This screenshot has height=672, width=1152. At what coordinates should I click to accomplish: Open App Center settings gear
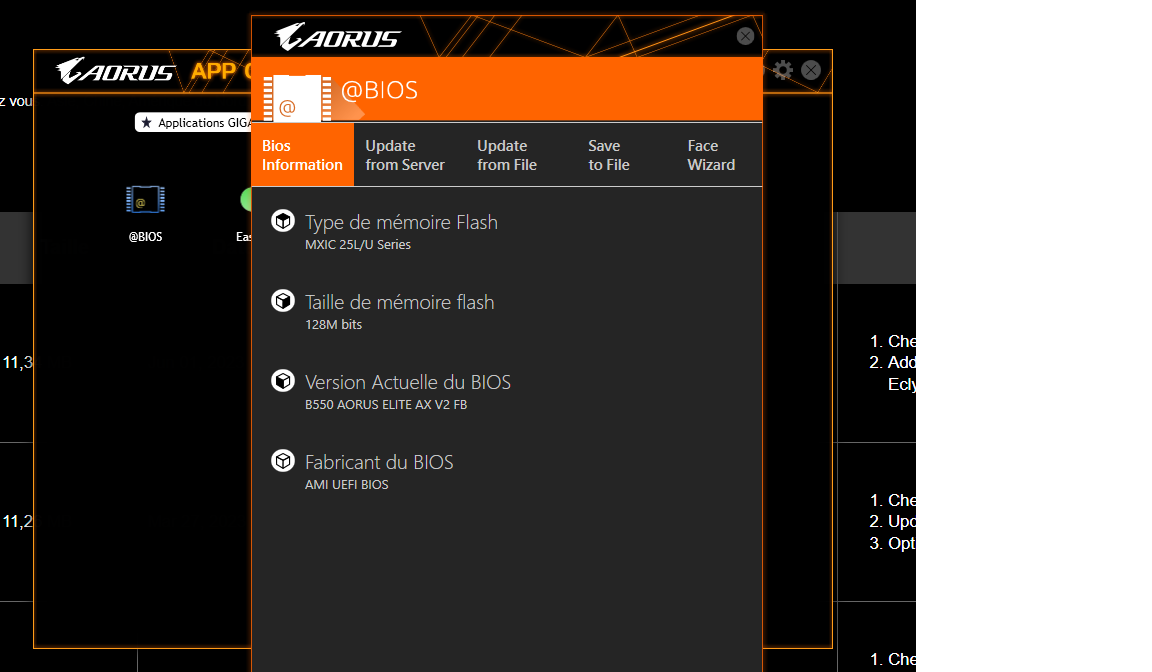click(783, 70)
